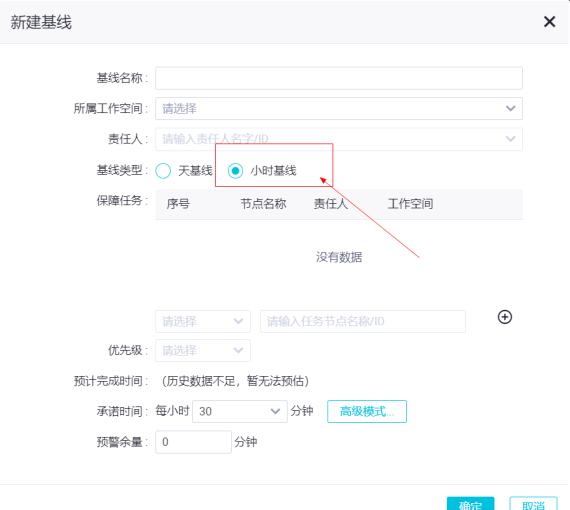Viewport: 570px width, 510px height.
Task: Select the 小时基线 radio button
Action: 235,170
